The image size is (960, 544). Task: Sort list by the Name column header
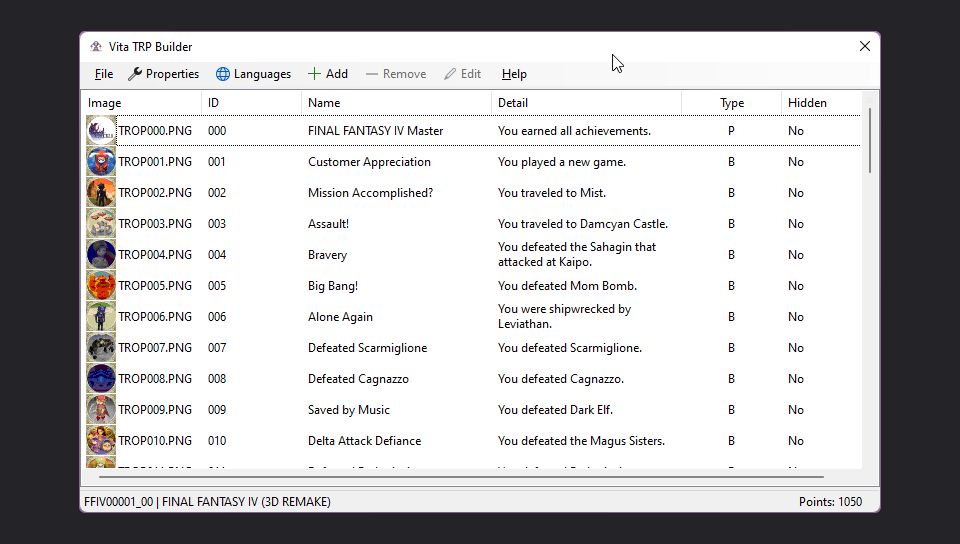click(x=324, y=103)
